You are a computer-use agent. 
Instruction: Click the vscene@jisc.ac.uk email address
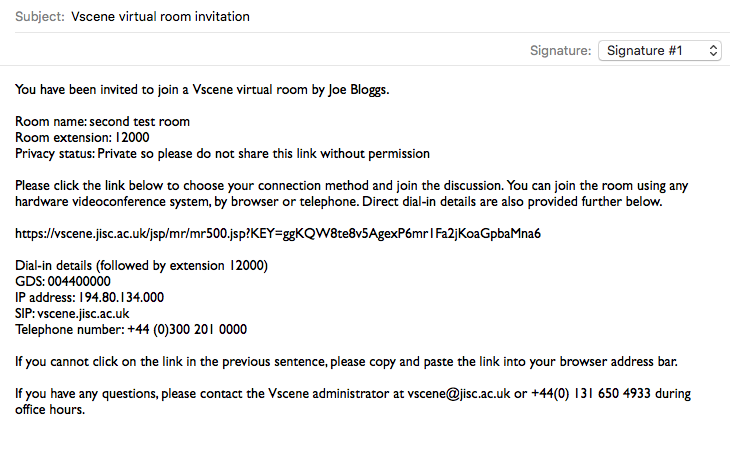point(459,393)
